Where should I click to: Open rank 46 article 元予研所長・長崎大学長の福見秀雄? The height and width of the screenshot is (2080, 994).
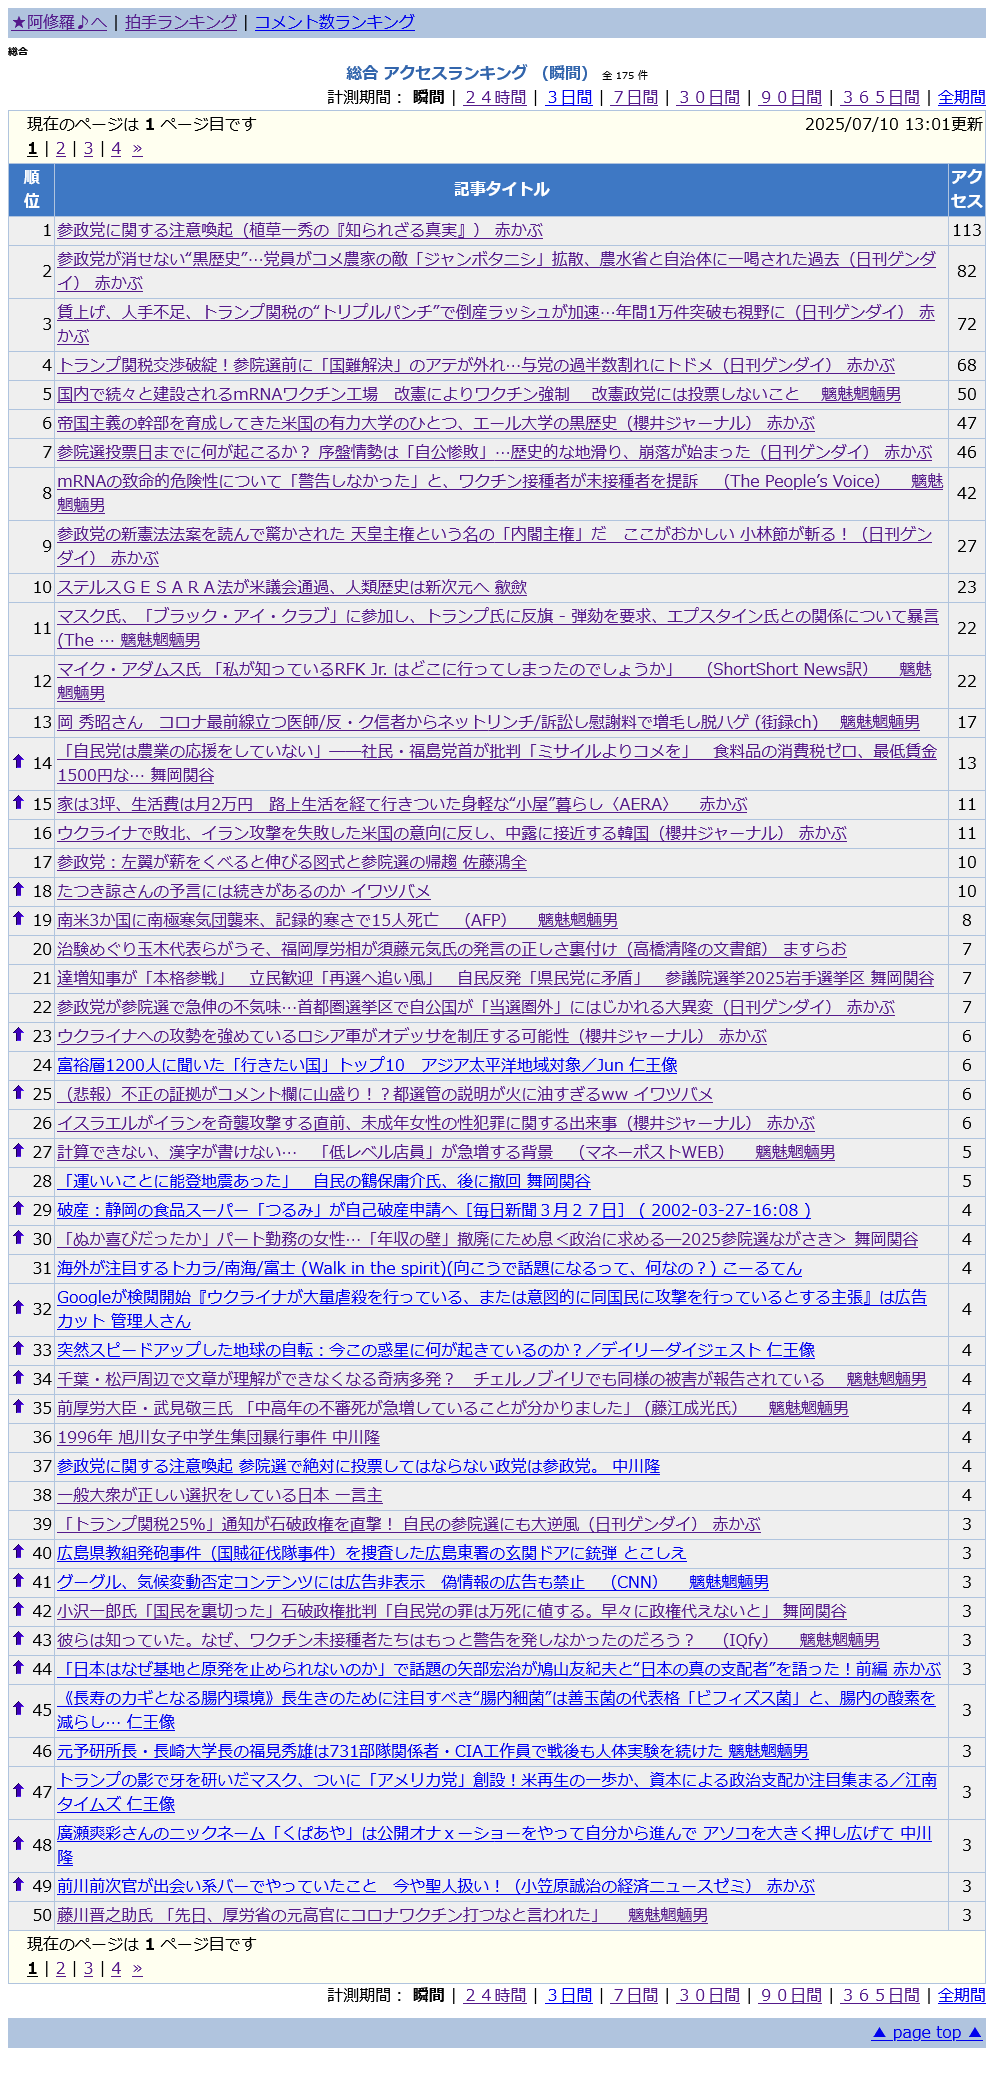433,1751
